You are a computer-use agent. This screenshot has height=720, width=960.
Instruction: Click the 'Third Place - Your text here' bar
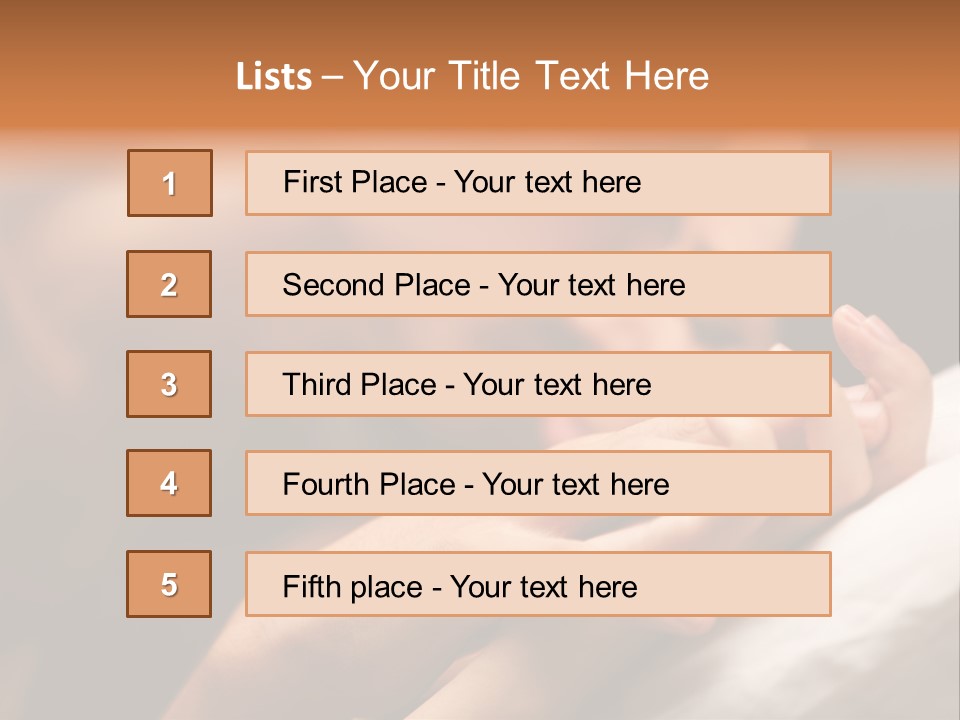pos(538,384)
